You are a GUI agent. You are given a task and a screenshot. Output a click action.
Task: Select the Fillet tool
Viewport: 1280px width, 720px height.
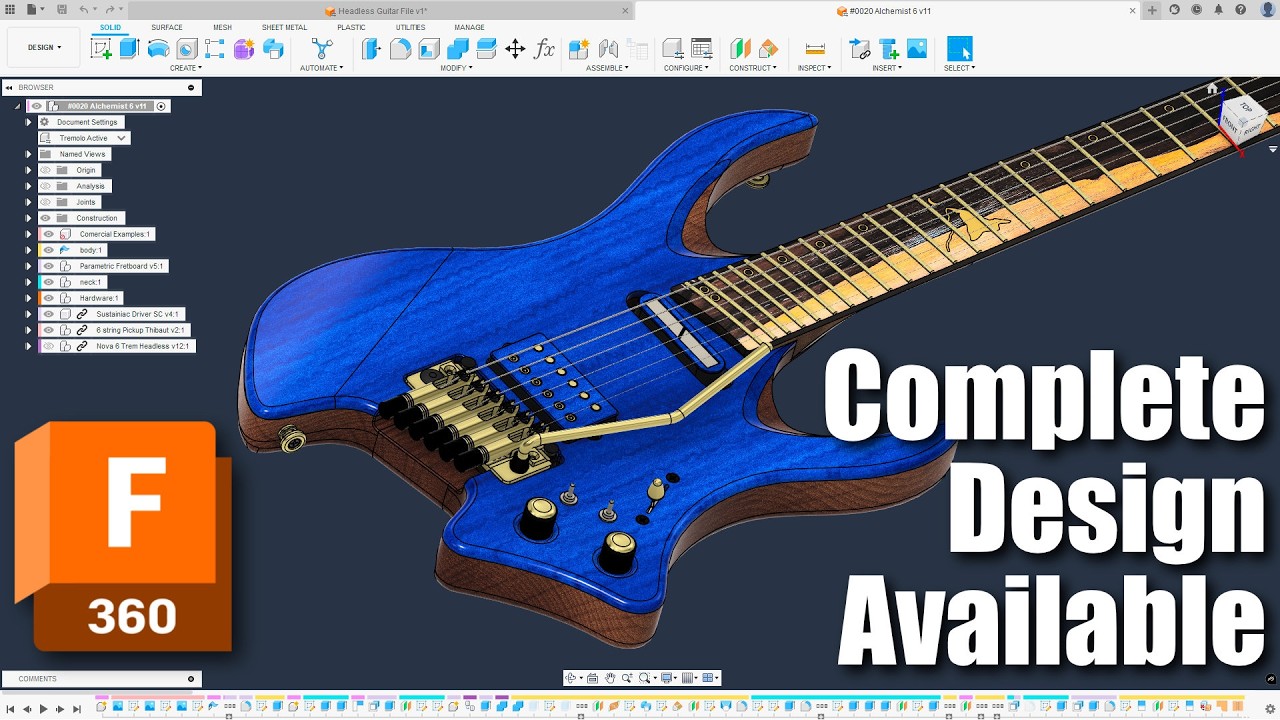tap(400, 48)
